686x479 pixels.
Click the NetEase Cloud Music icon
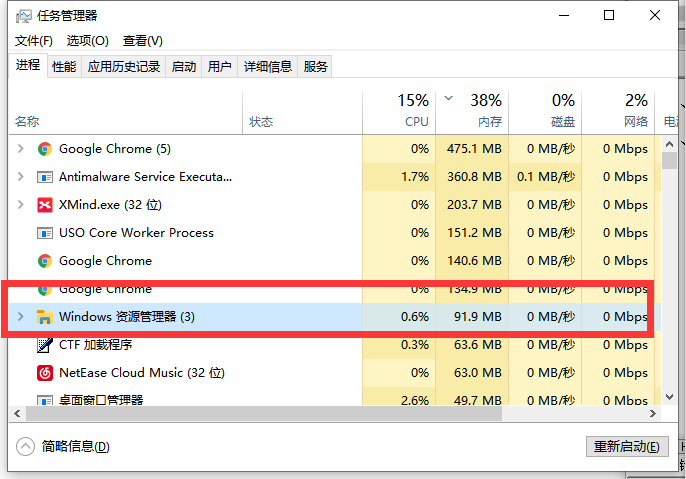tap(44, 373)
